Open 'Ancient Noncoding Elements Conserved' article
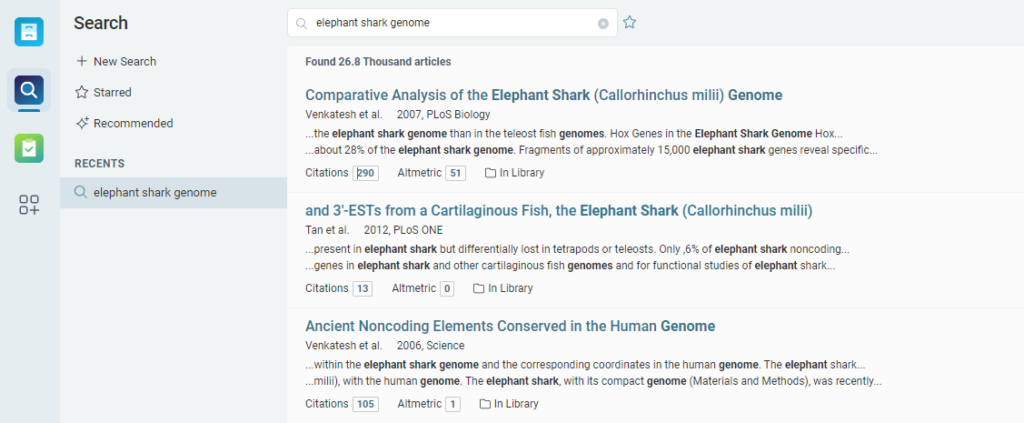This screenshot has width=1024, height=423. click(x=510, y=326)
